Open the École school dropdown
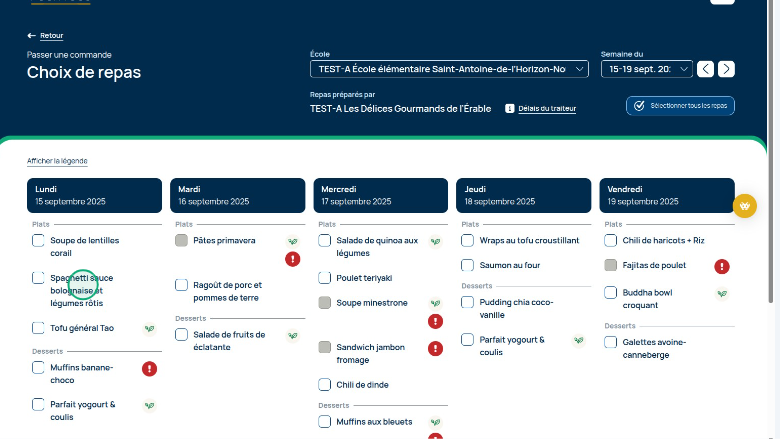The image size is (780, 439). pyautogui.click(x=451, y=69)
